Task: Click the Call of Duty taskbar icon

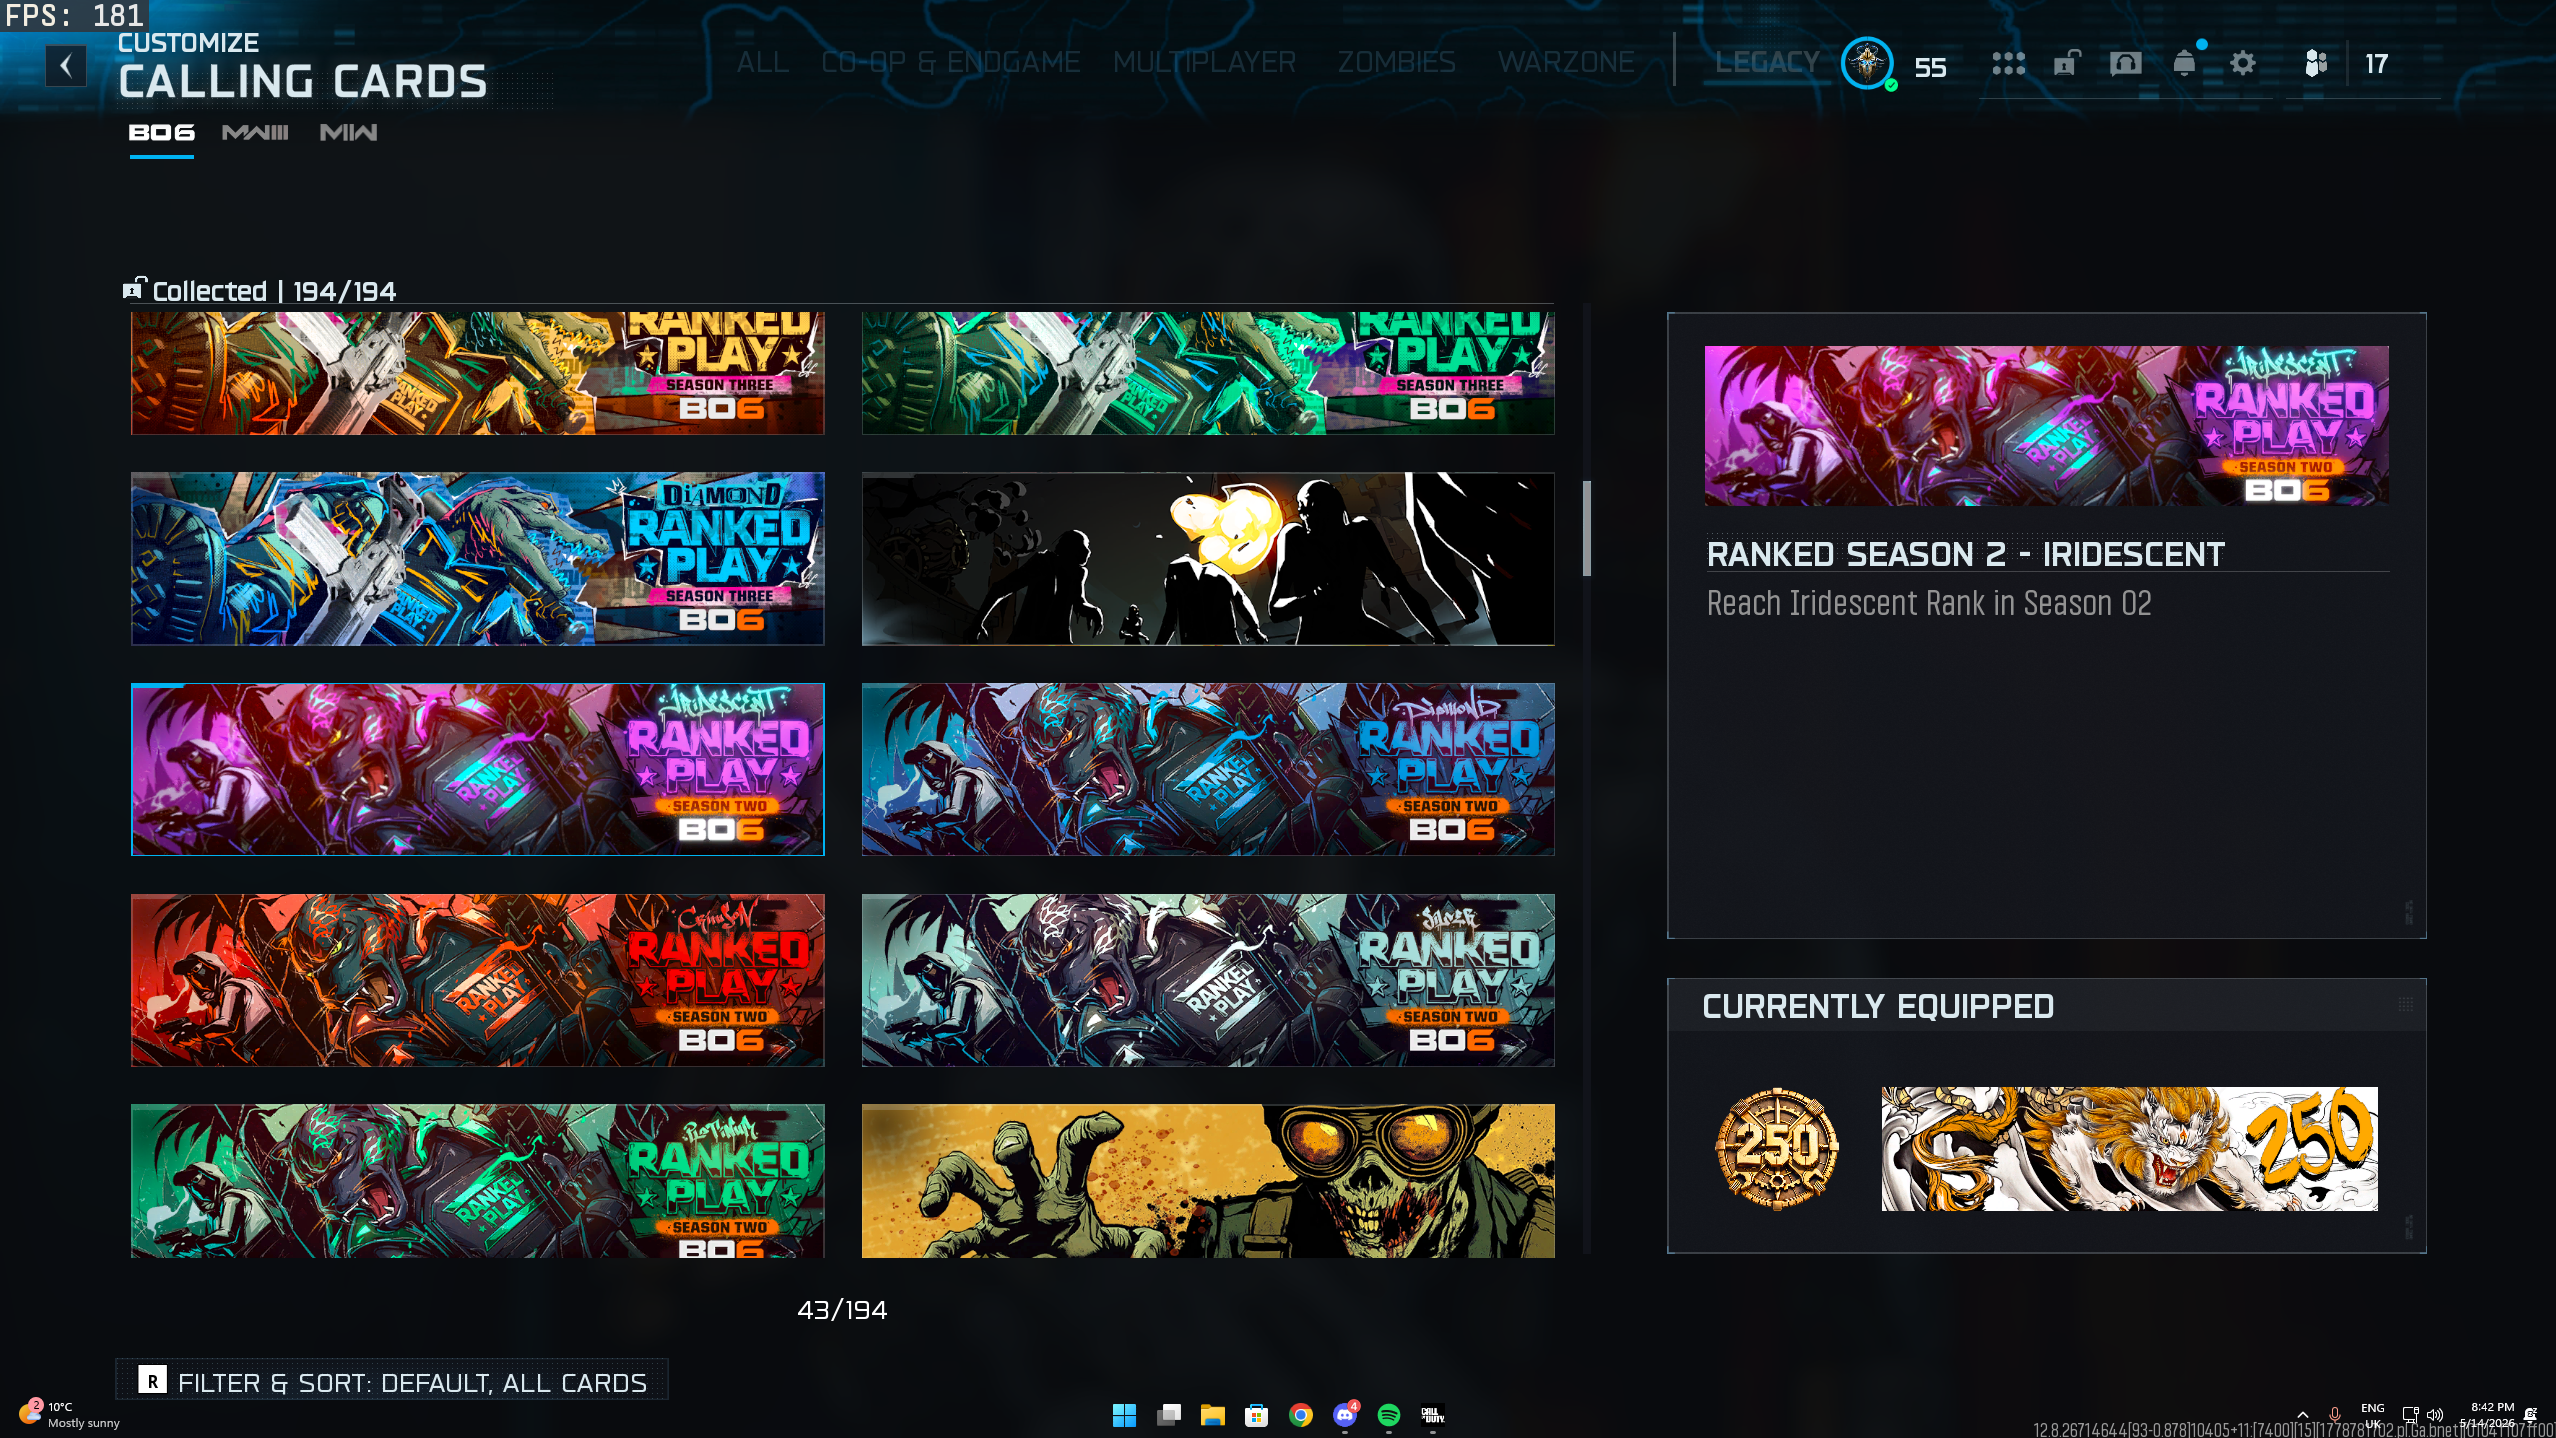Action: (1433, 1415)
